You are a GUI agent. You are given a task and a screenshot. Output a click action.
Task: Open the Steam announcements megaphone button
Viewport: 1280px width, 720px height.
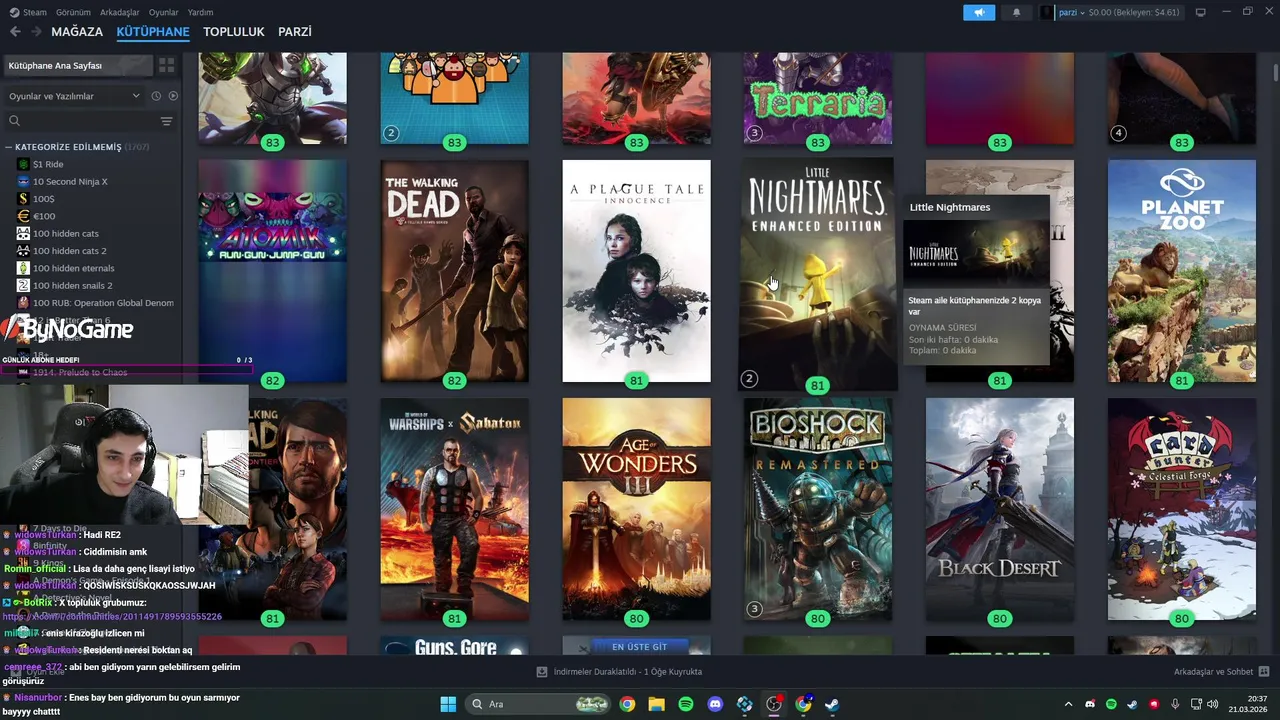click(979, 12)
